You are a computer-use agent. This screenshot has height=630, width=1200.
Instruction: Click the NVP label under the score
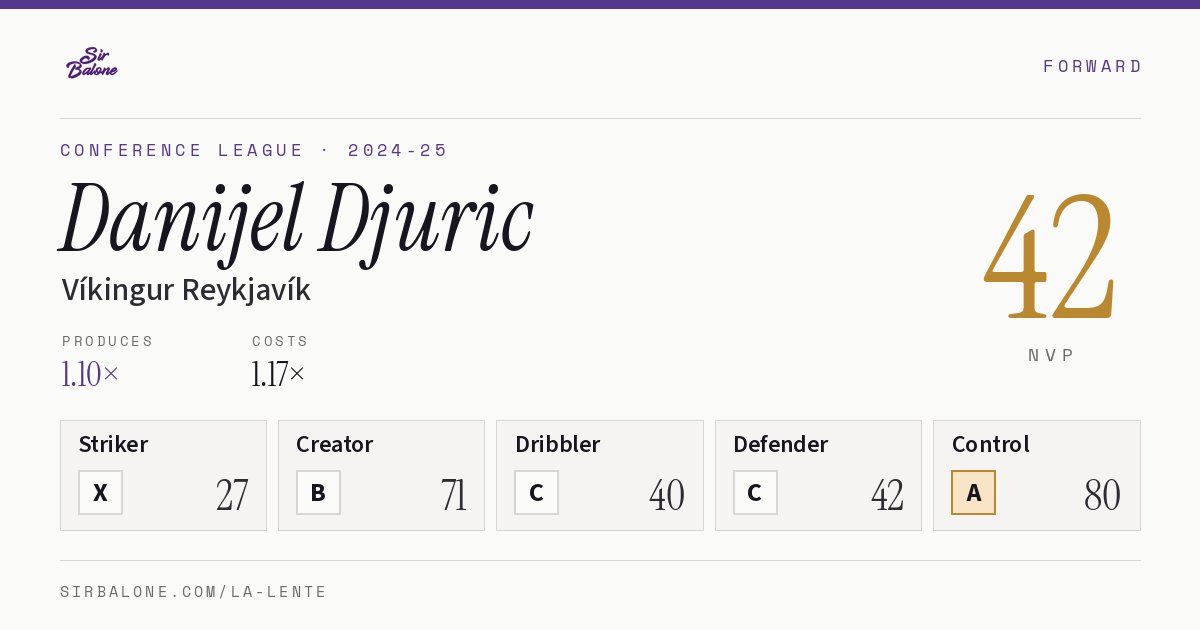tap(1051, 355)
